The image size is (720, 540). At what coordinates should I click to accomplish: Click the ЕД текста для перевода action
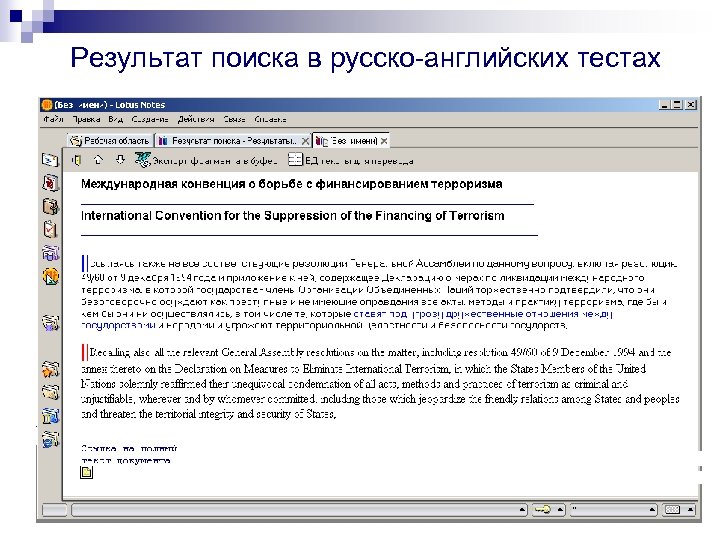pyautogui.click(x=351, y=160)
